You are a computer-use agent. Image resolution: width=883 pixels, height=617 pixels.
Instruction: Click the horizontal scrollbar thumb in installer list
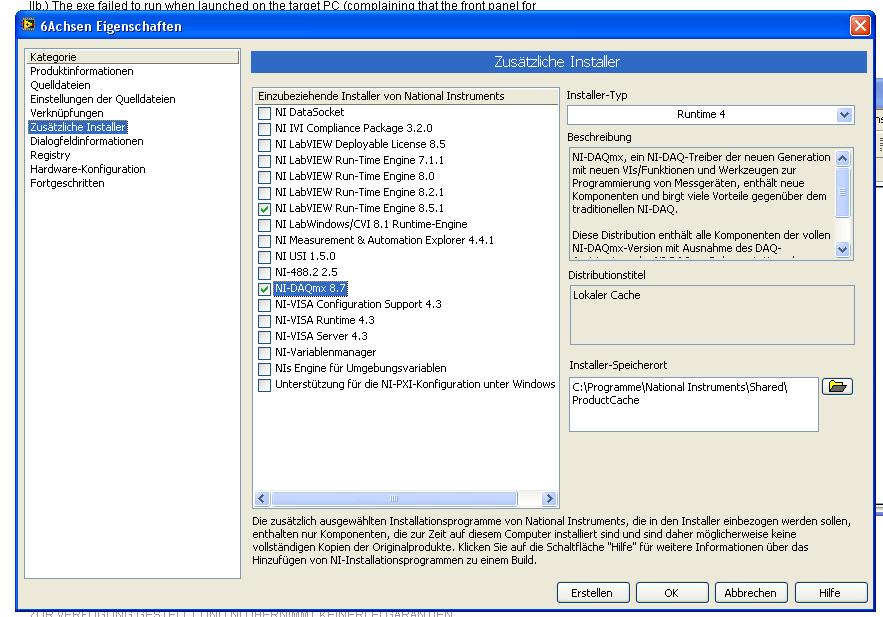394,499
